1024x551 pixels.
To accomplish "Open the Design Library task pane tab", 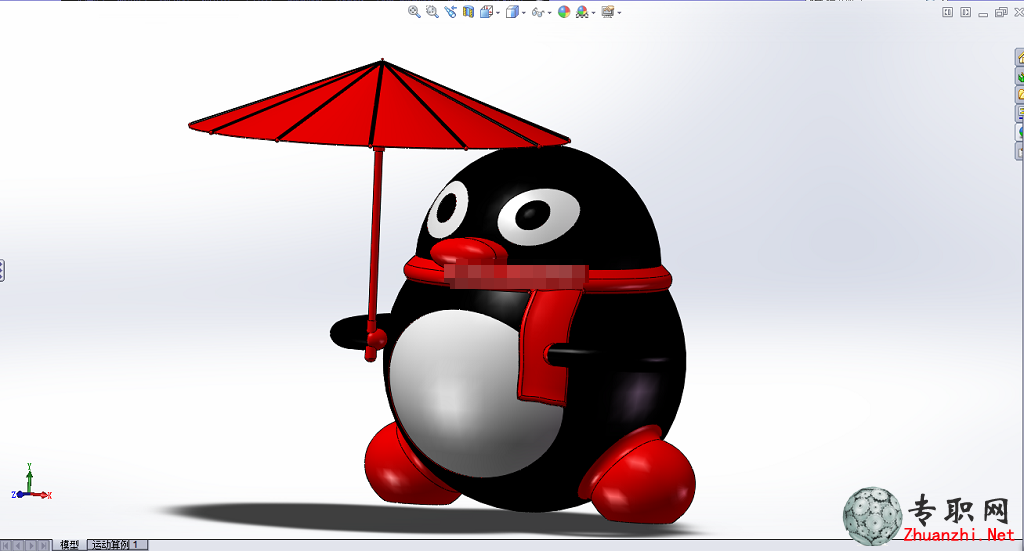I will 1019,76.
